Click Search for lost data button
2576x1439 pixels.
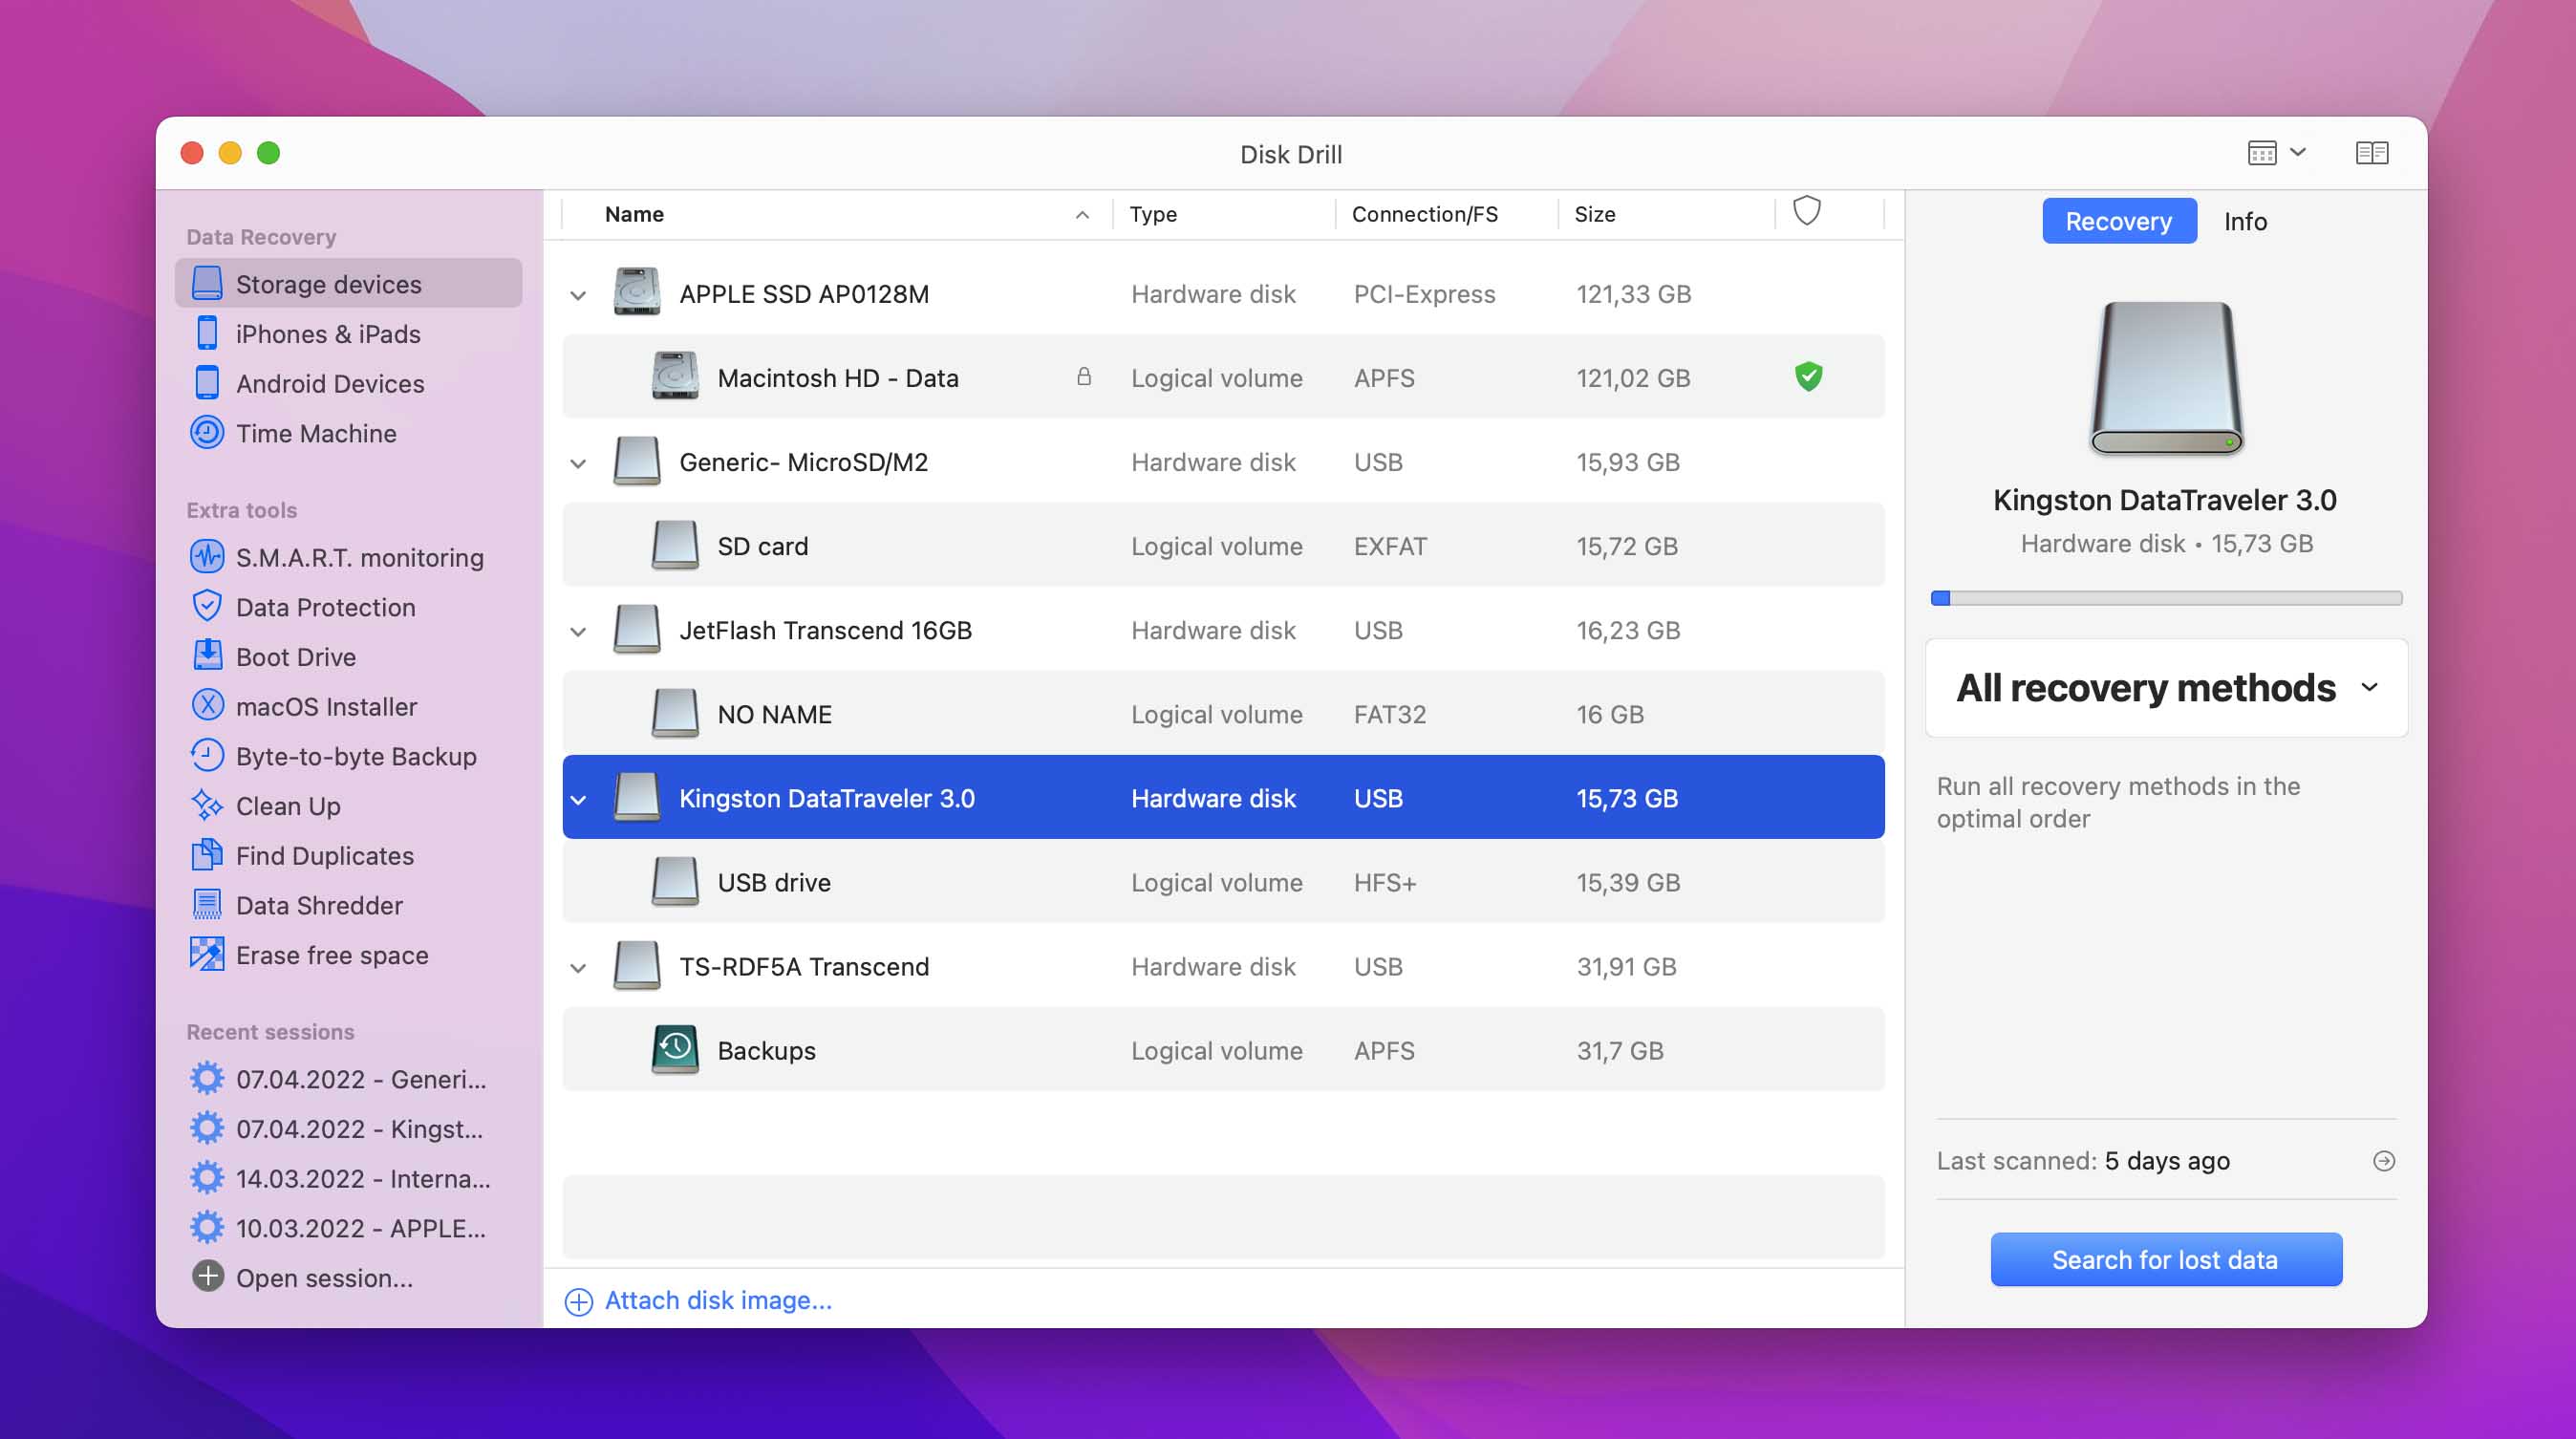pyautogui.click(x=2165, y=1259)
